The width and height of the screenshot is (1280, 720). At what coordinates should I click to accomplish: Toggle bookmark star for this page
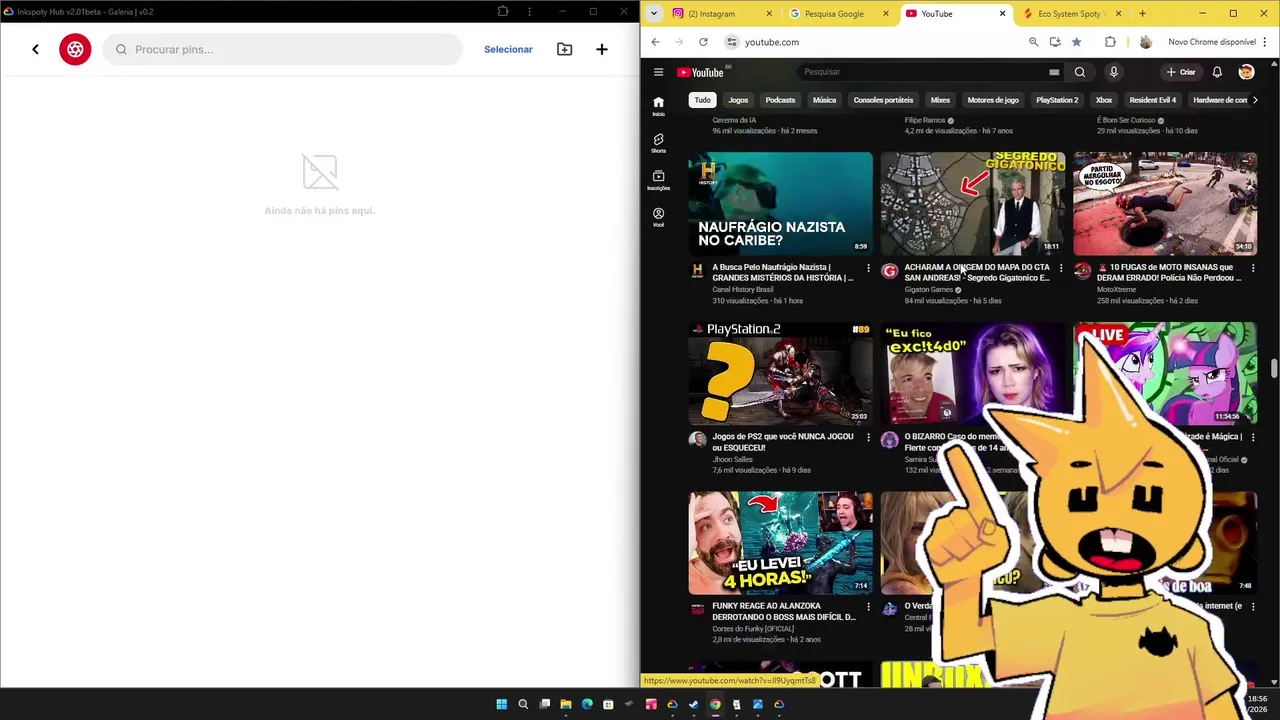pos(1076,42)
